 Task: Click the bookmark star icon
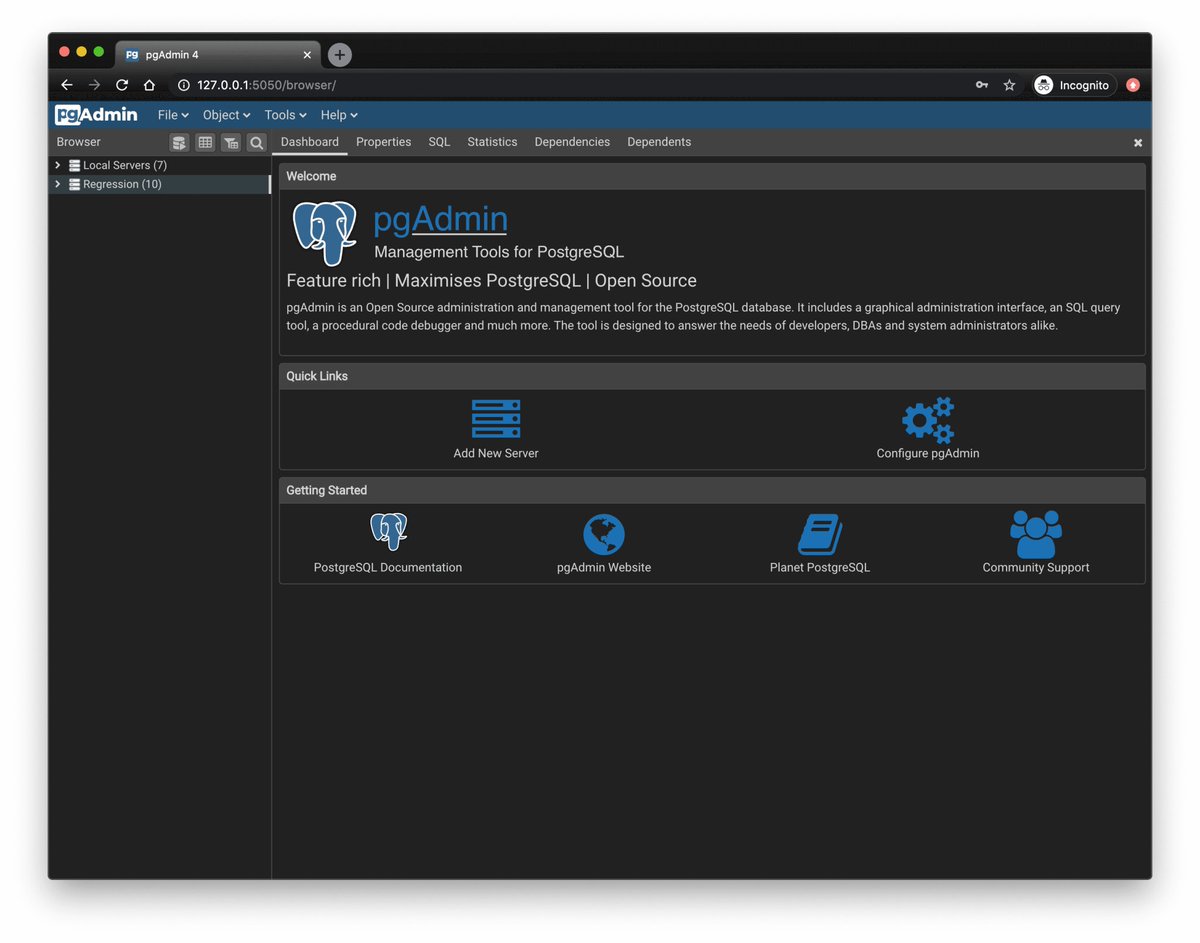point(1010,85)
